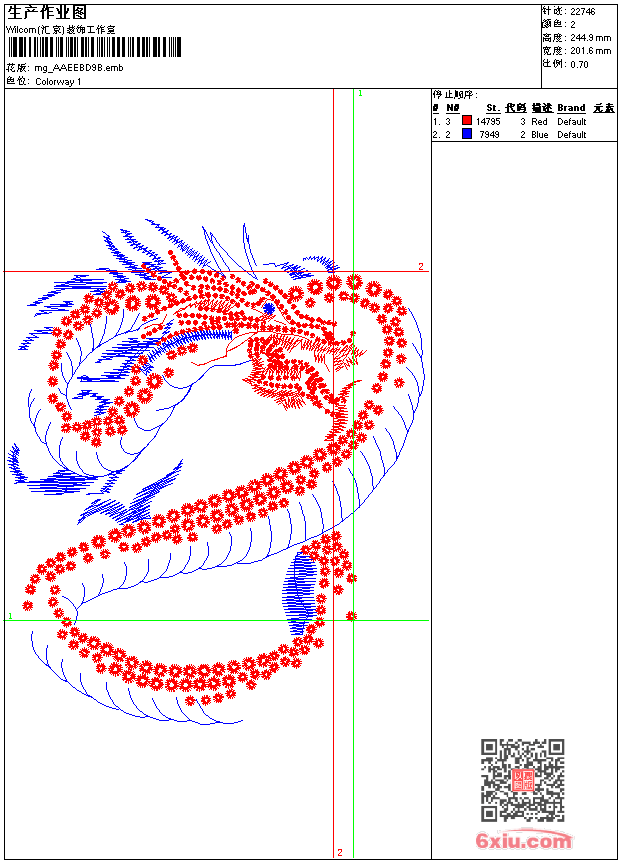Click the blue color swatch in stop sequence

[467, 134]
